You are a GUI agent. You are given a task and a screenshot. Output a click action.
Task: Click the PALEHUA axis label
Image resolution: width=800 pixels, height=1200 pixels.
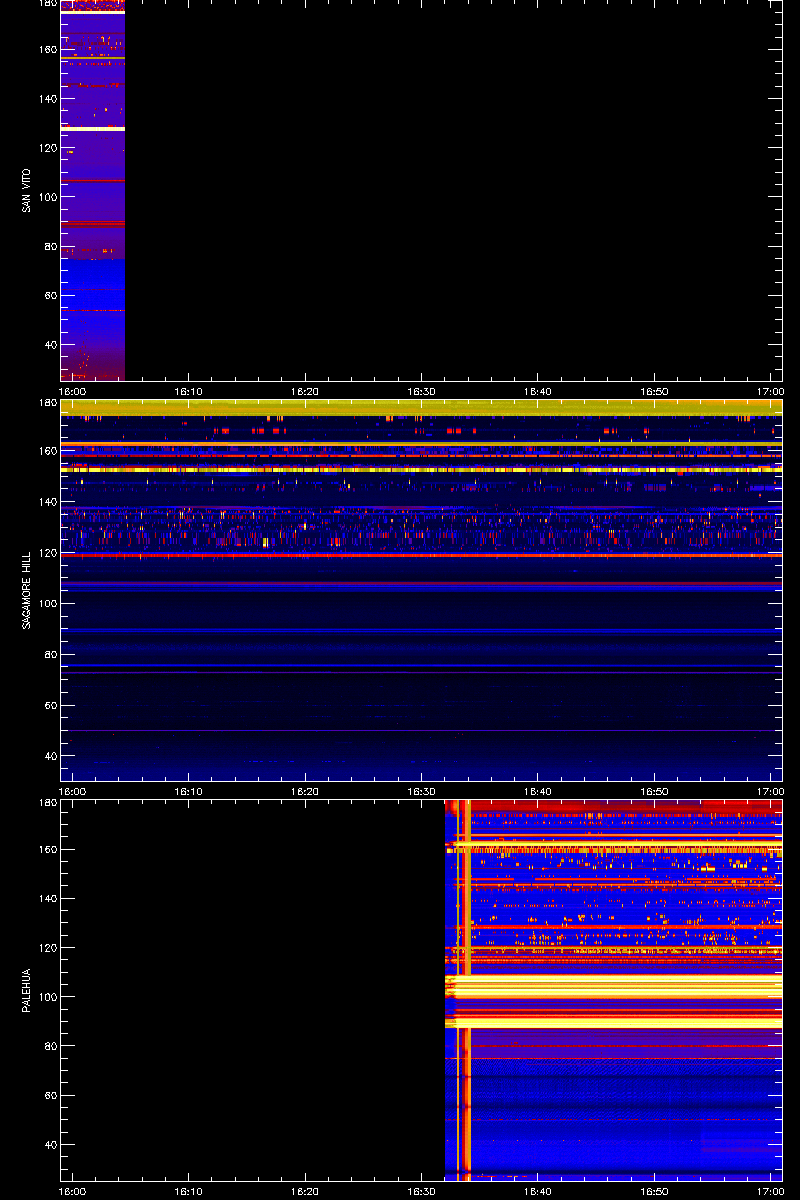click(26, 991)
